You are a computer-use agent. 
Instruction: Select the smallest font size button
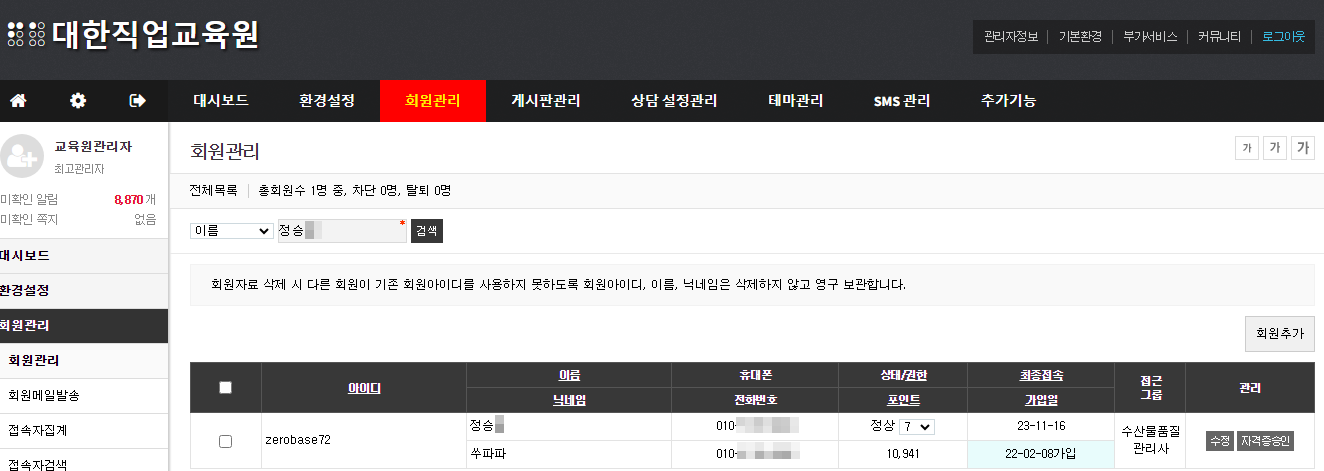(1247, 149)
